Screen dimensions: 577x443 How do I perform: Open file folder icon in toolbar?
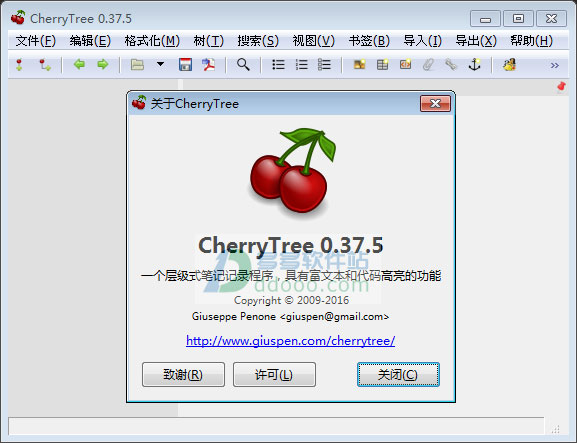click(x=137, y=65)
